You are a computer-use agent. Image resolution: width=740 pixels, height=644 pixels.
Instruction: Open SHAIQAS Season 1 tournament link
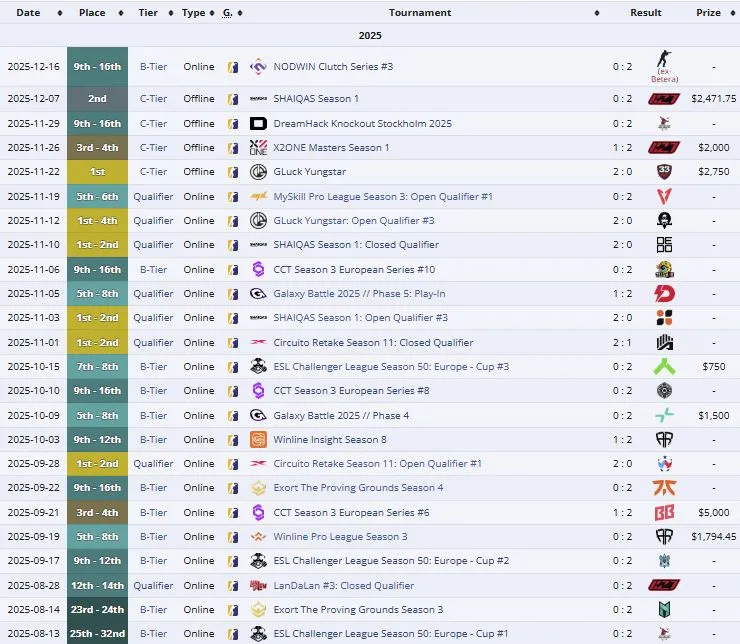point(316,99)
